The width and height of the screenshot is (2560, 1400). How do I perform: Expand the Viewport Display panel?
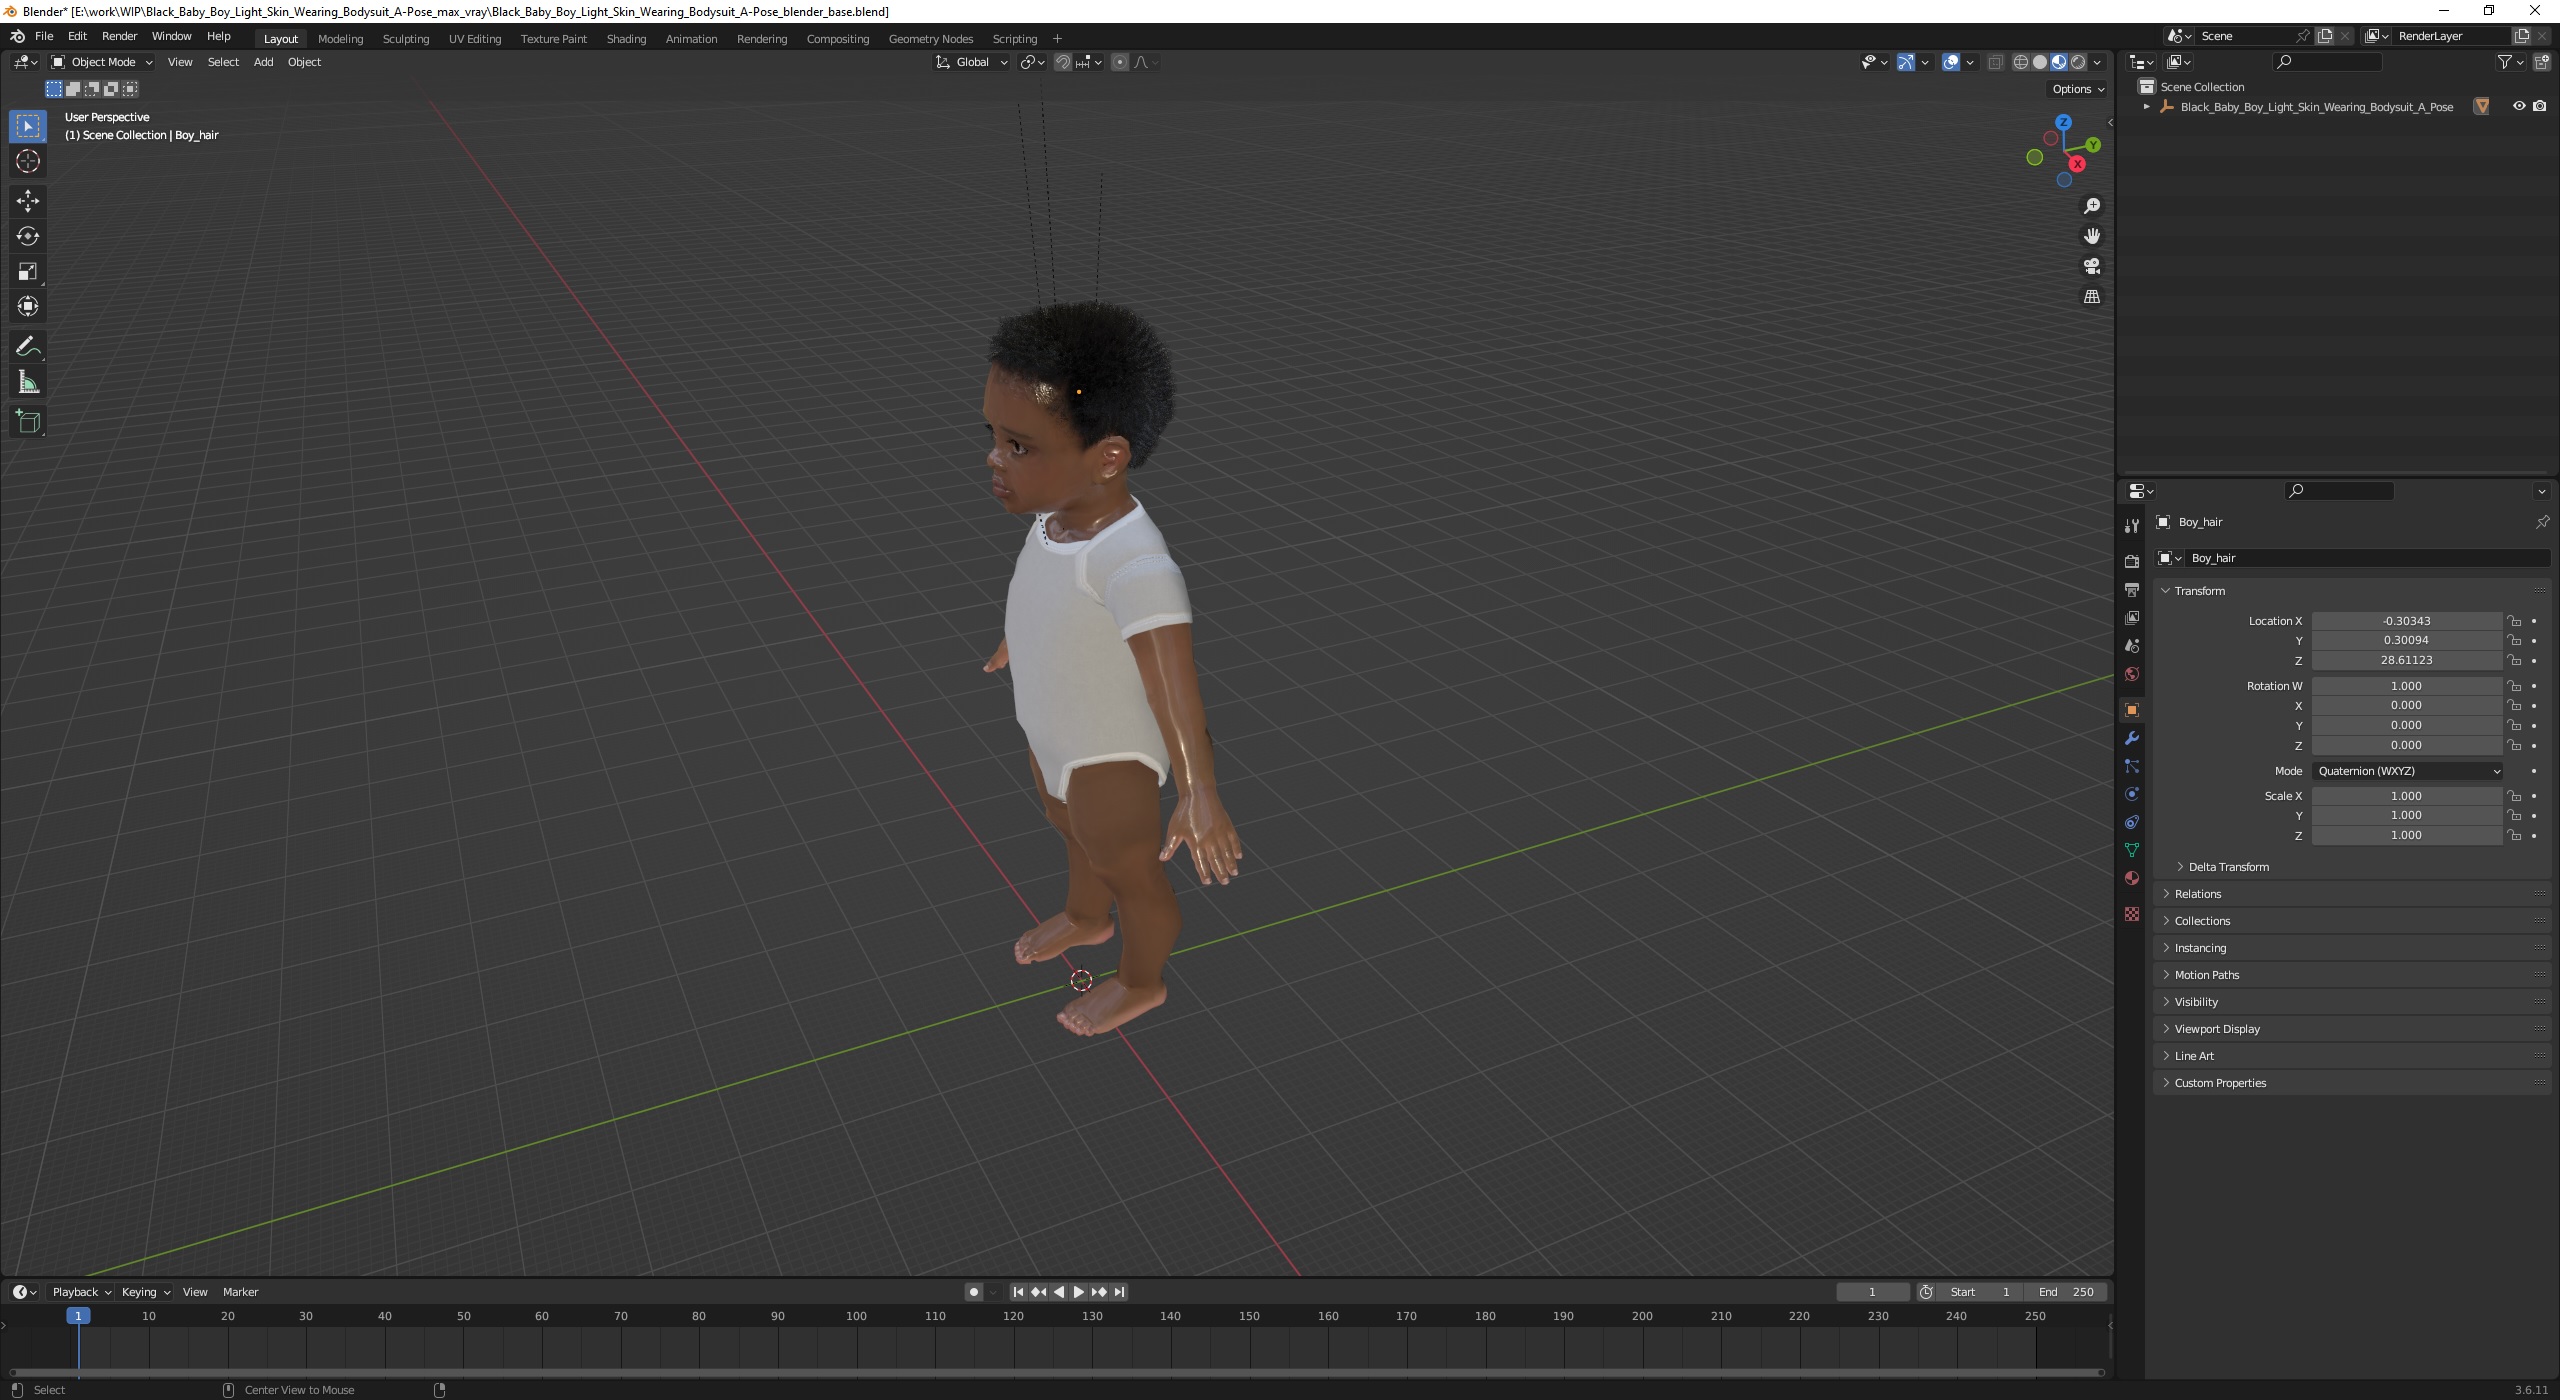pyautogui.click(x=2350, y=1029)
